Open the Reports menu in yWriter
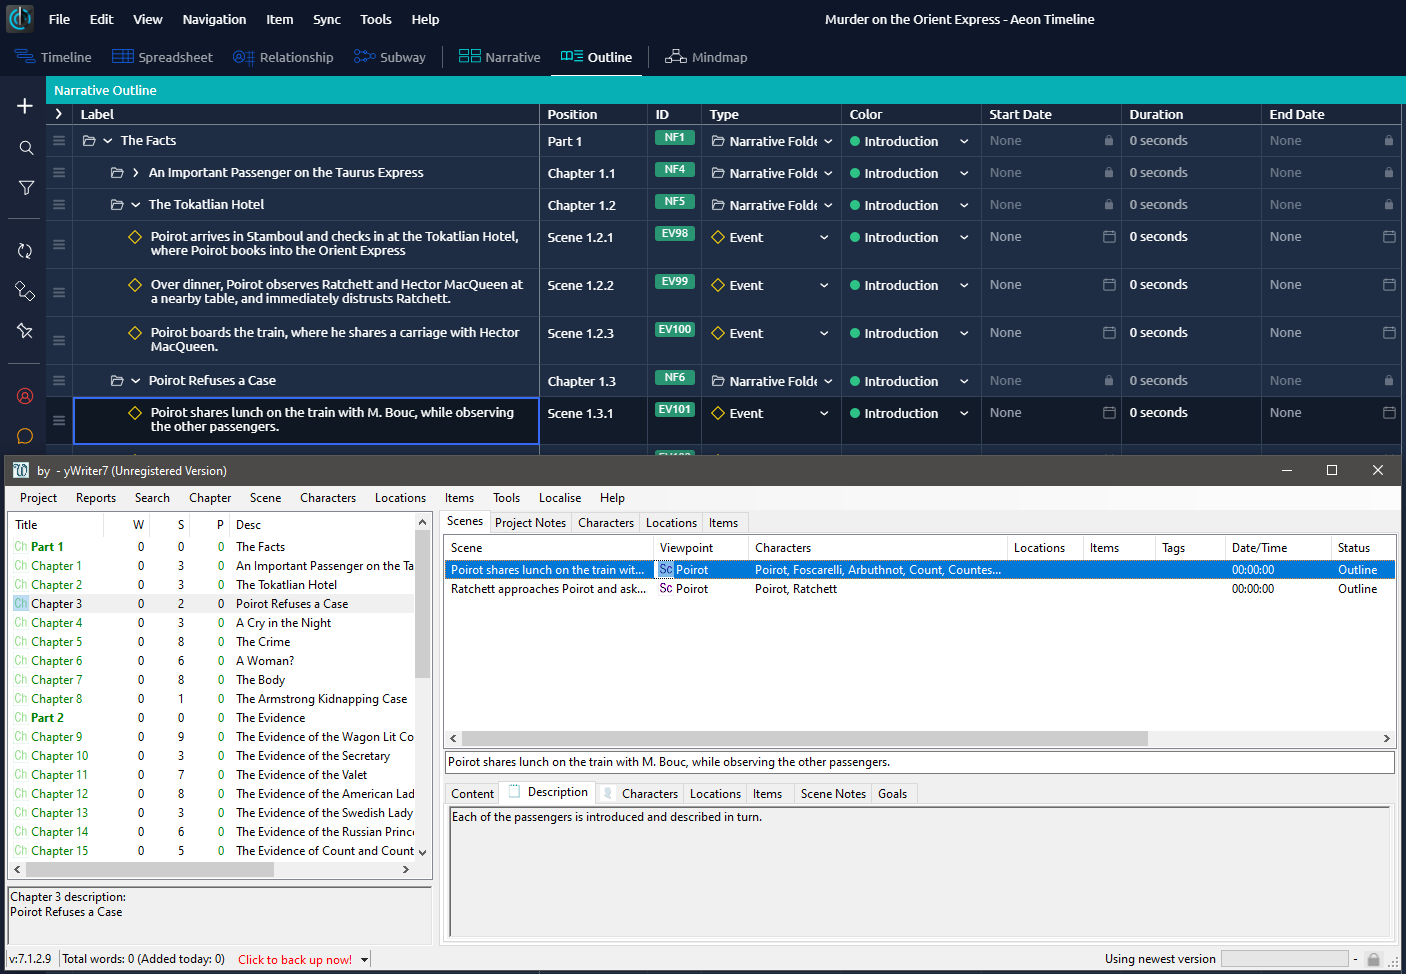 [x=96, y=498]
